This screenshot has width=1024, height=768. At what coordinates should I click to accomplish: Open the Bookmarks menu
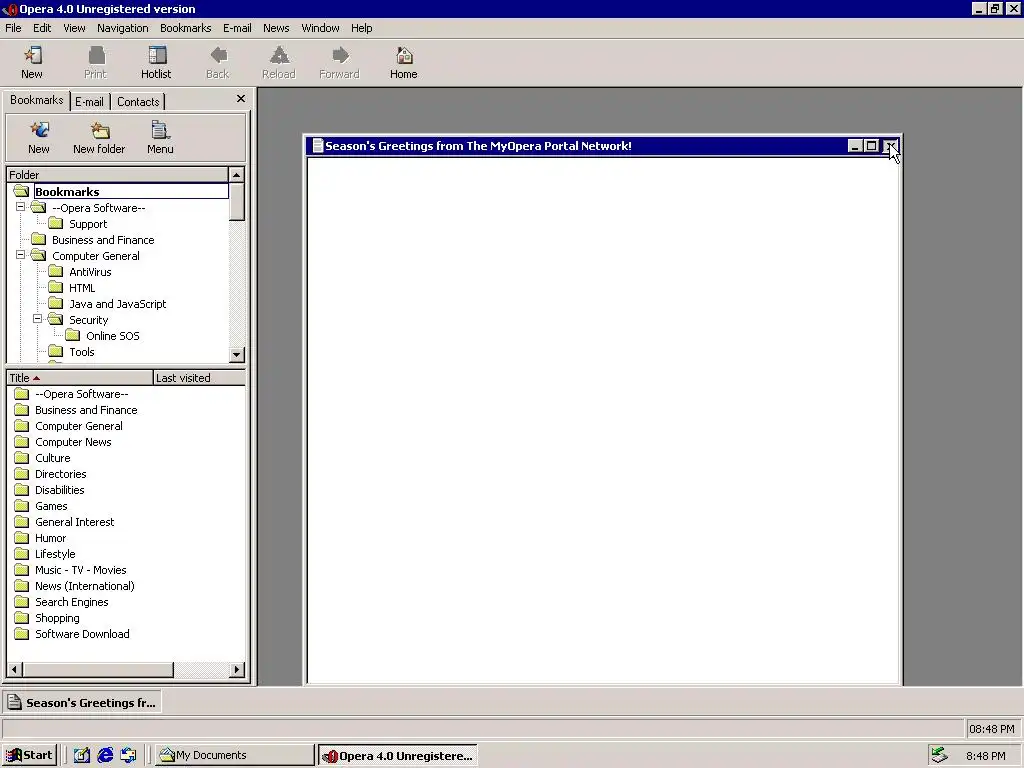pyautogui.click(x=185, y=28)
